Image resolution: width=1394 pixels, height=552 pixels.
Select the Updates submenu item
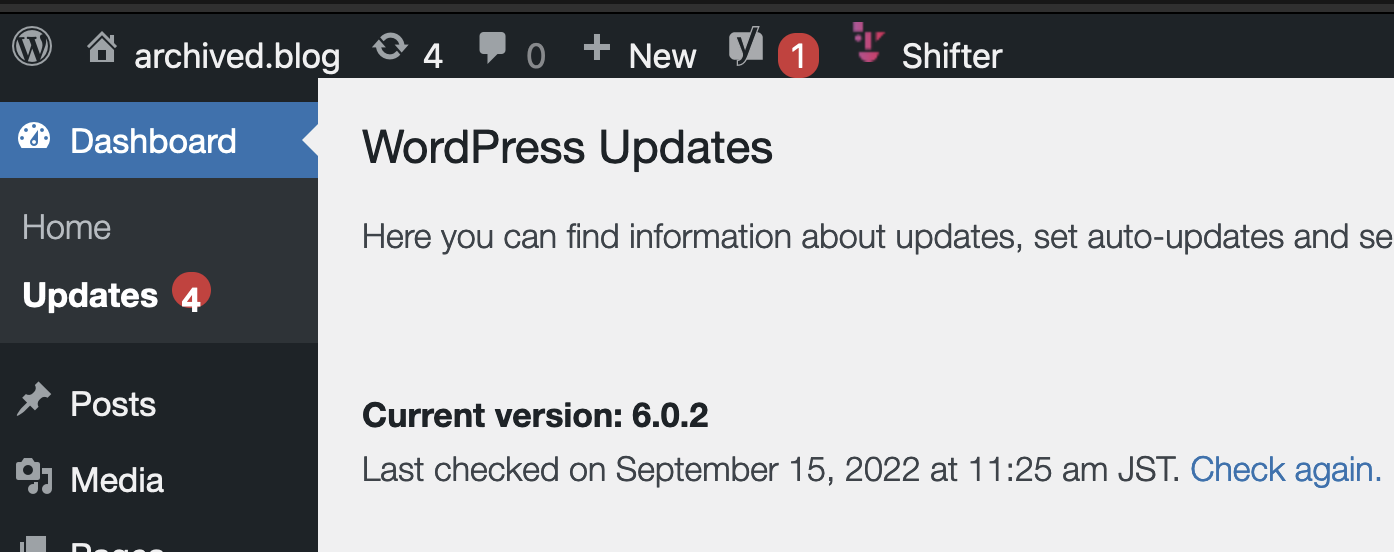click(x=90, y=296)
